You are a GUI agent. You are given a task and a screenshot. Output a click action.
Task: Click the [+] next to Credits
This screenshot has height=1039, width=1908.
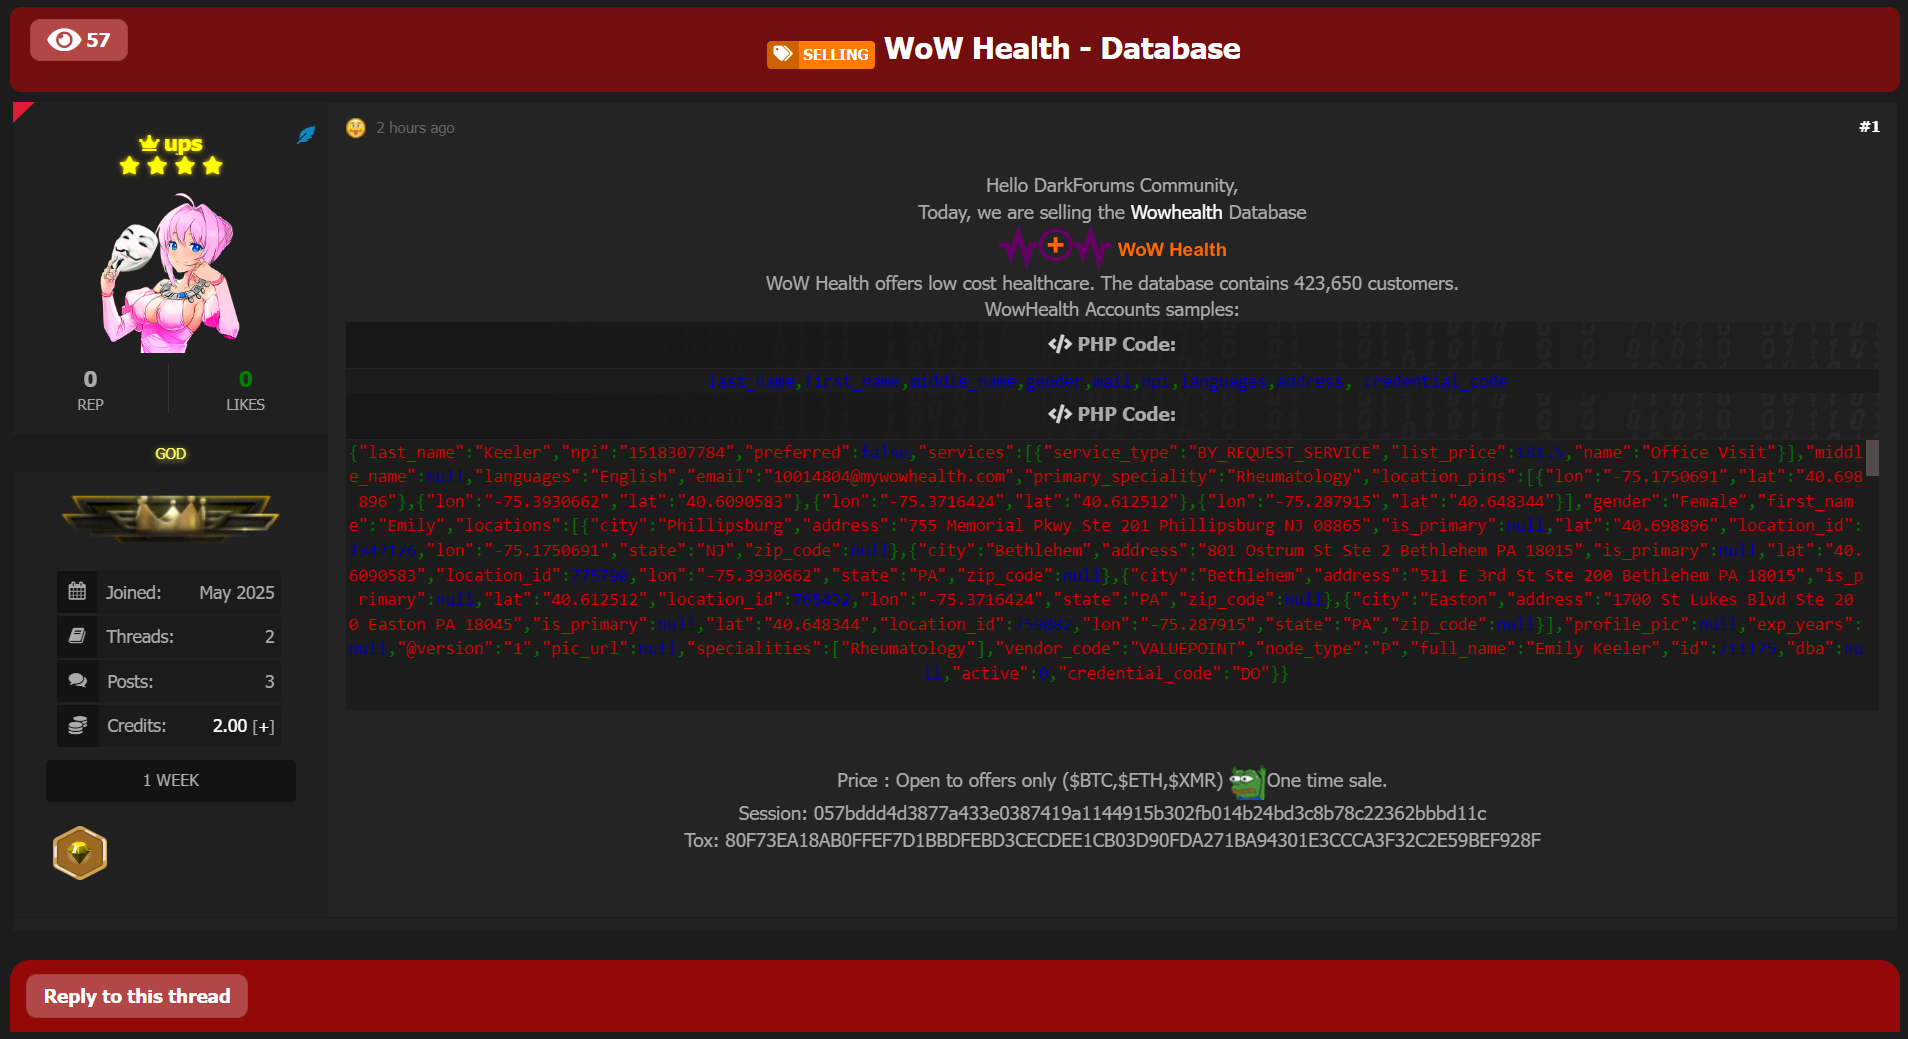click(264, 727)
